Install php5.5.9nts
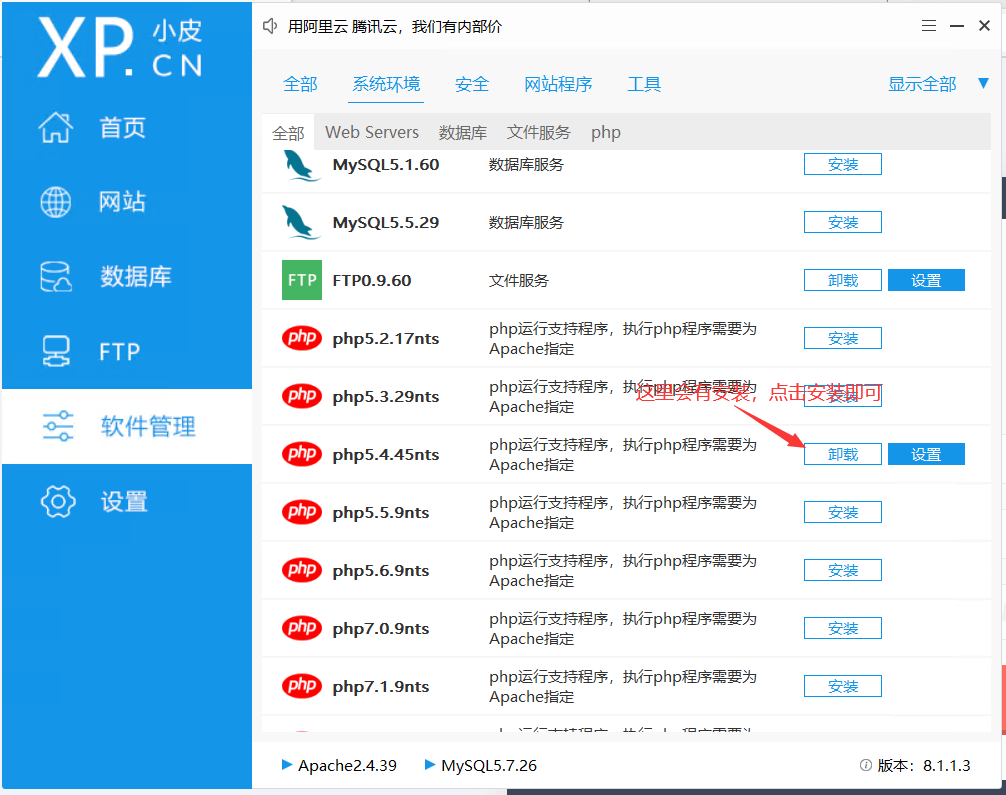The width and height of the screenshot is (1006, 795). (842, 512)
